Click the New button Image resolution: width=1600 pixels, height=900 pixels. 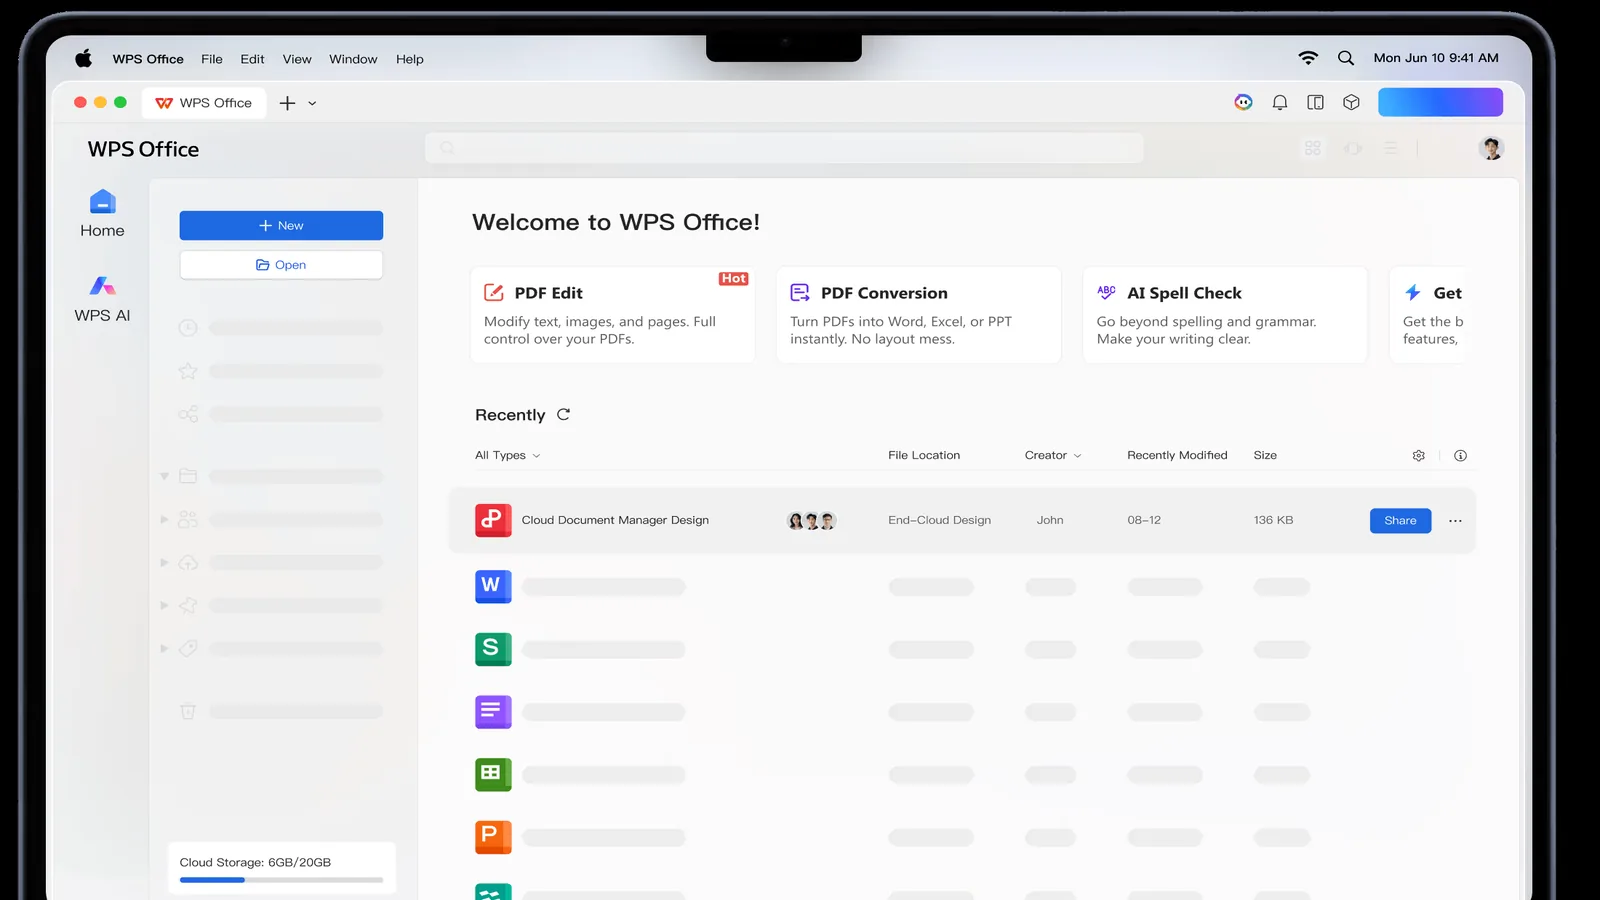click(x=281, y=225)
